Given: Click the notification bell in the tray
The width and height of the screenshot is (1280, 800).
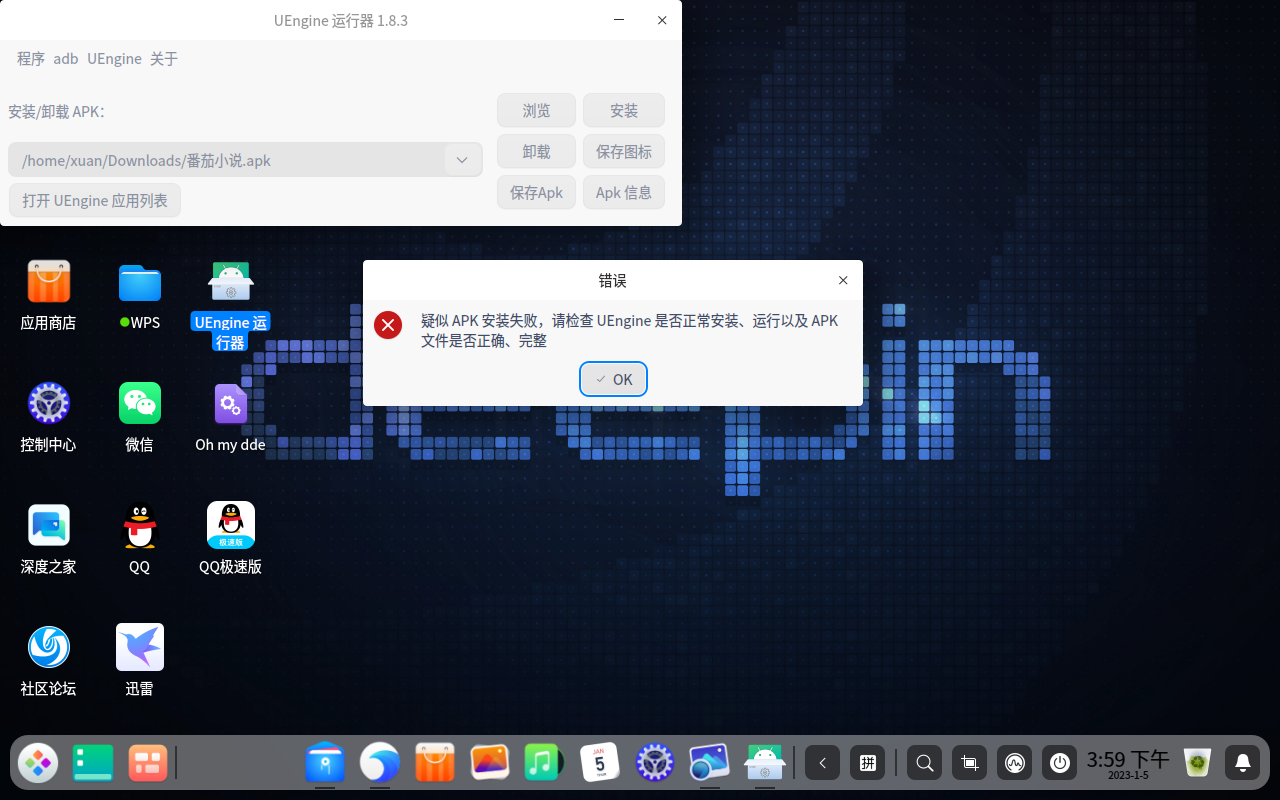Looking at the screenshot, I should (1241, 762).
